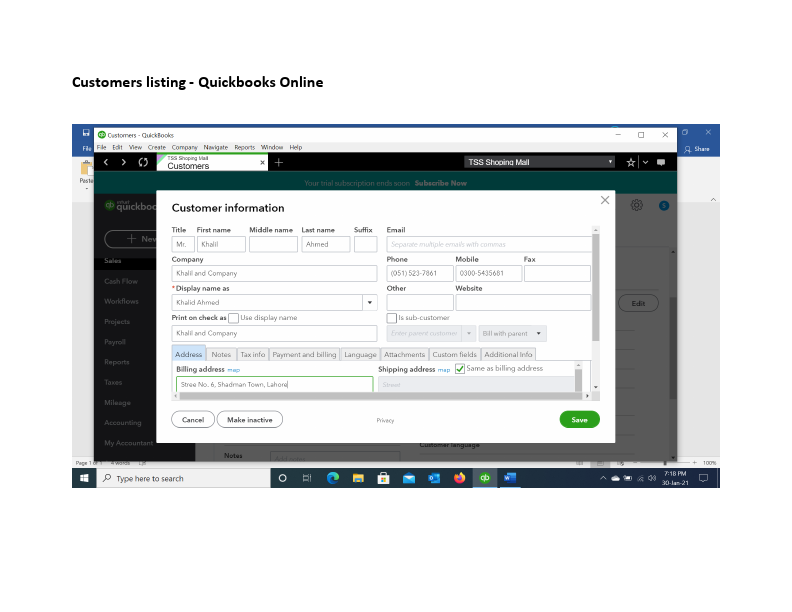Open Outlook from taskbar

[434, 478]
